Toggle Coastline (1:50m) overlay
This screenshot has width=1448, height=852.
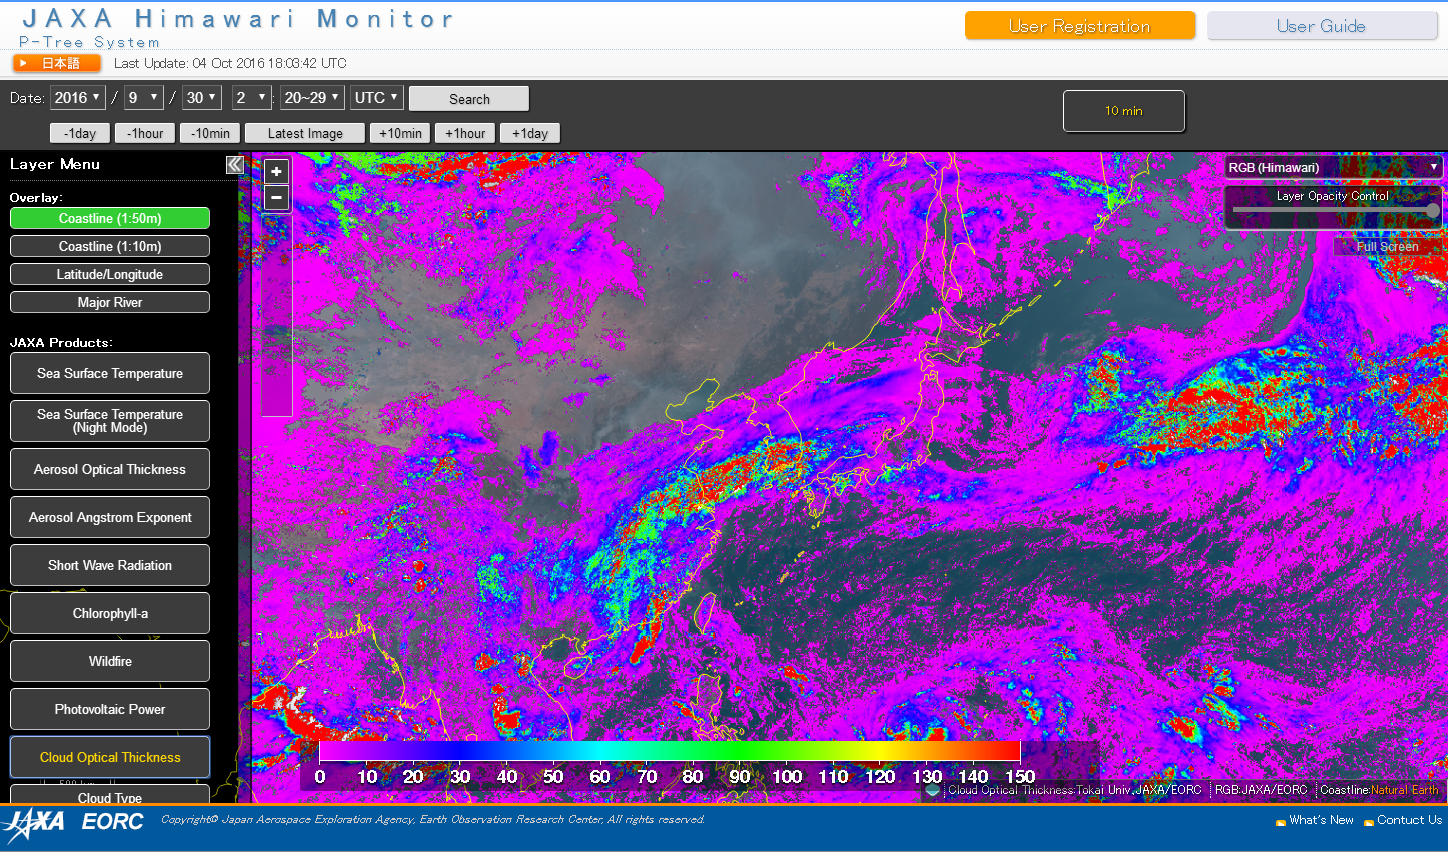(x=110, y=218)
